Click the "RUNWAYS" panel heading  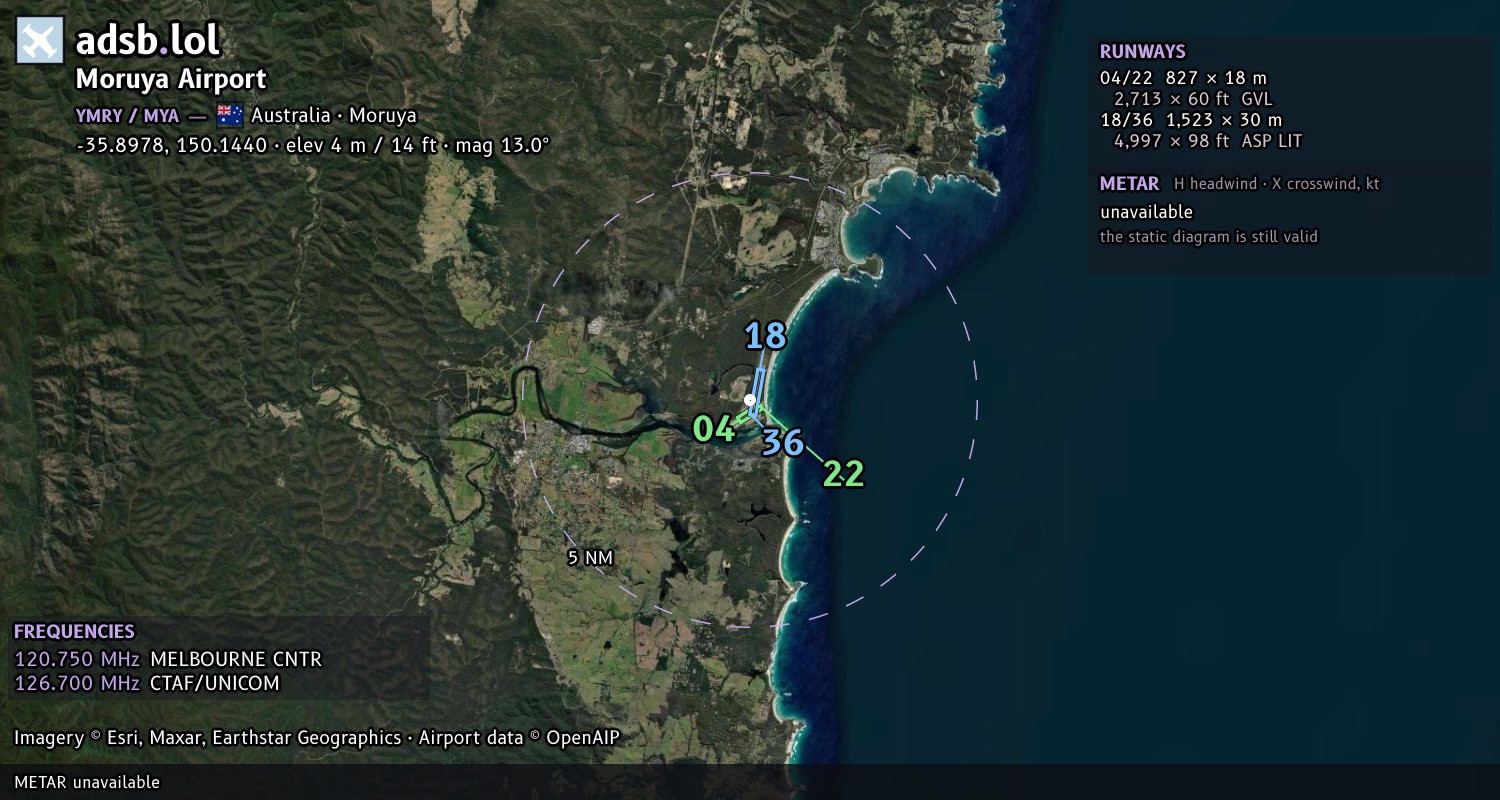1143,52
